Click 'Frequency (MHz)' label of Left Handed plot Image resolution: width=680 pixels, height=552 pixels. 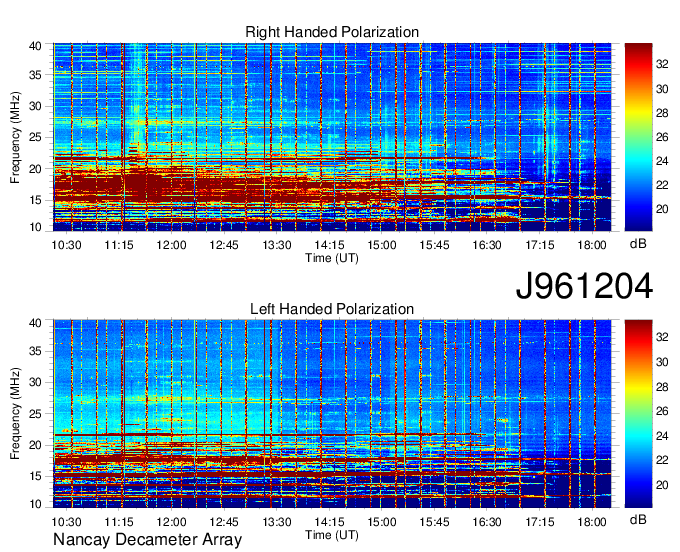15,414
